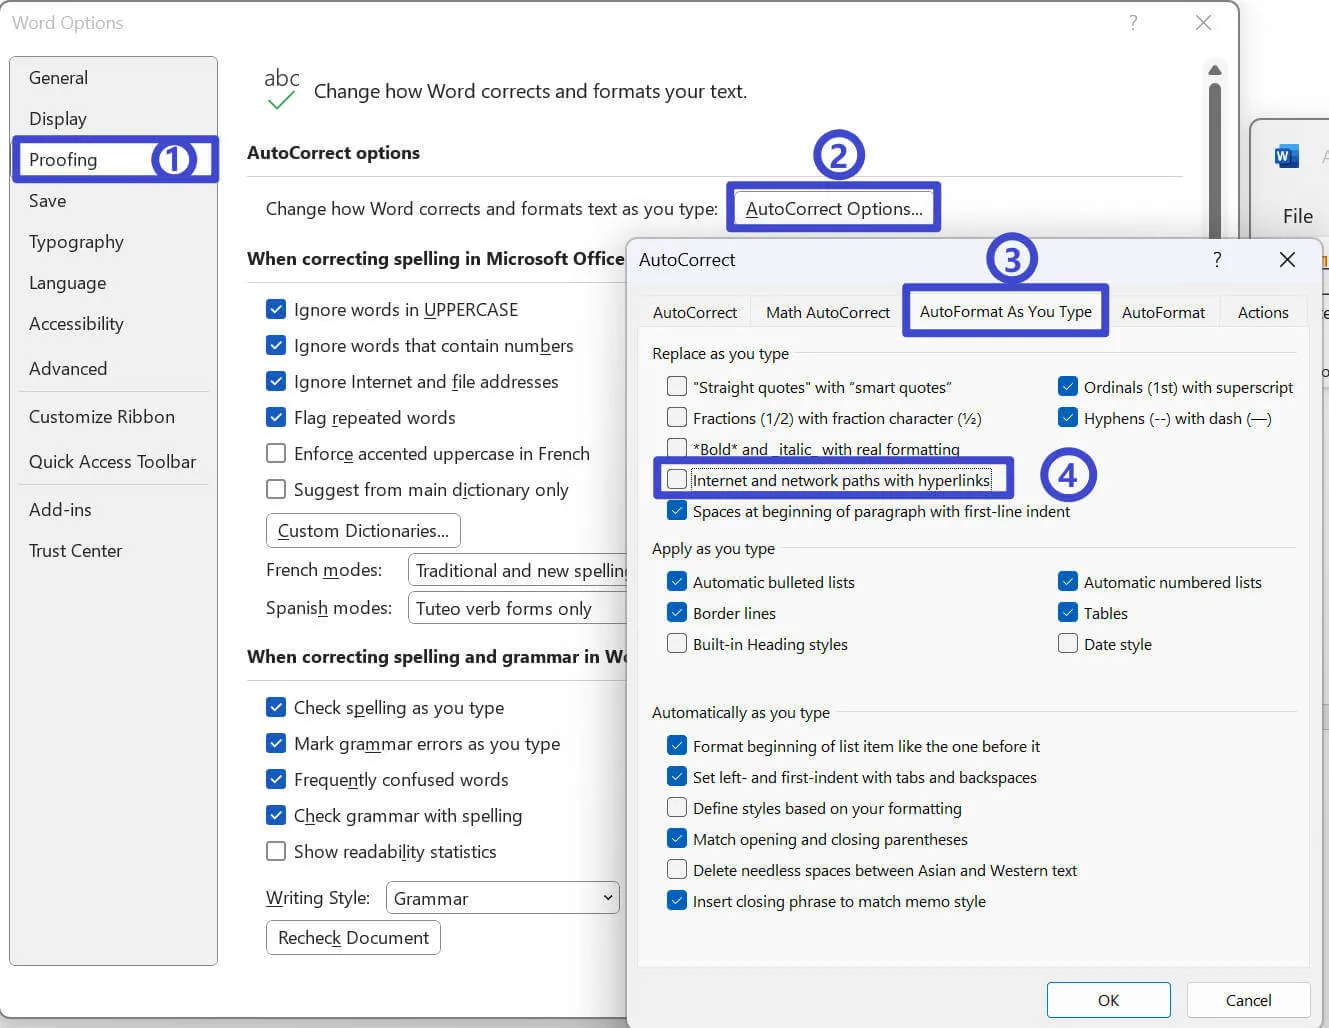The image size is (1329, 1028).
Task: Switch to the AutoCorrect tab
Action: (x=695, y=312)
